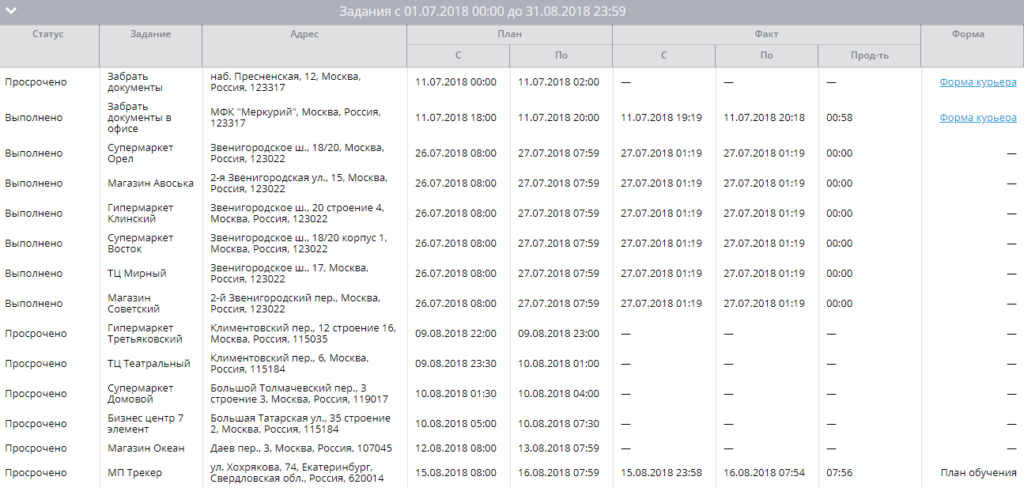Click plan end 10.08.2018 04:00
The width and height of the screenshot is (1024, 488).
pyautogui.click(x=558, y=394)
